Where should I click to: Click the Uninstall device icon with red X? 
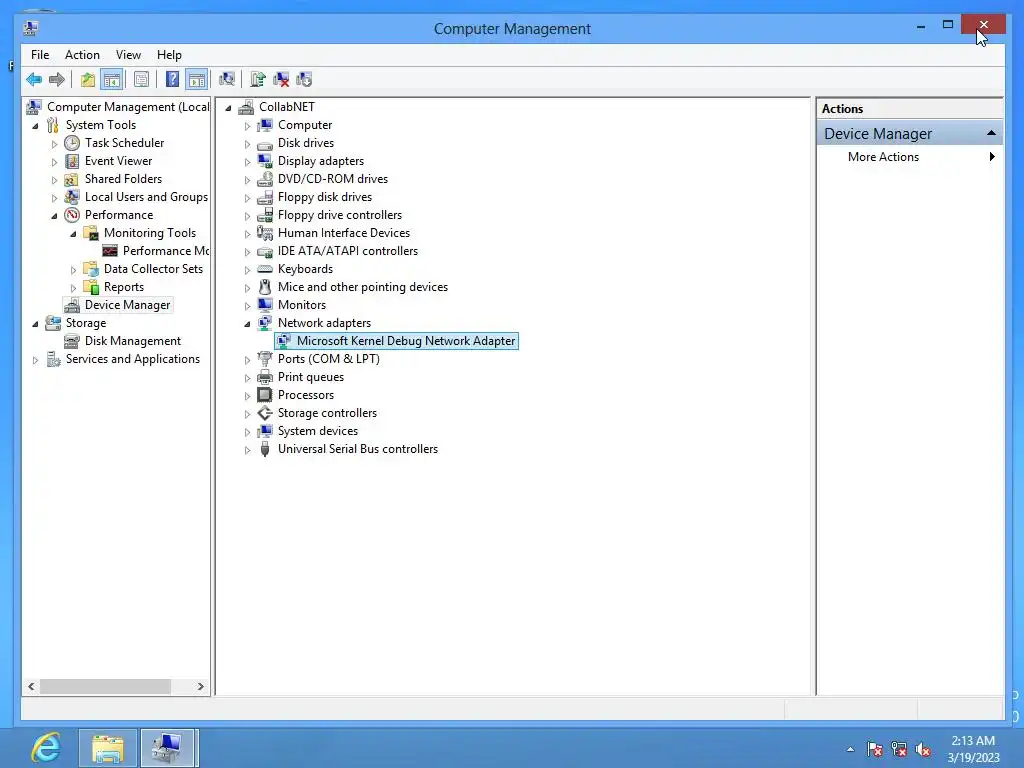pyautogui.click(x=281, y=80)
